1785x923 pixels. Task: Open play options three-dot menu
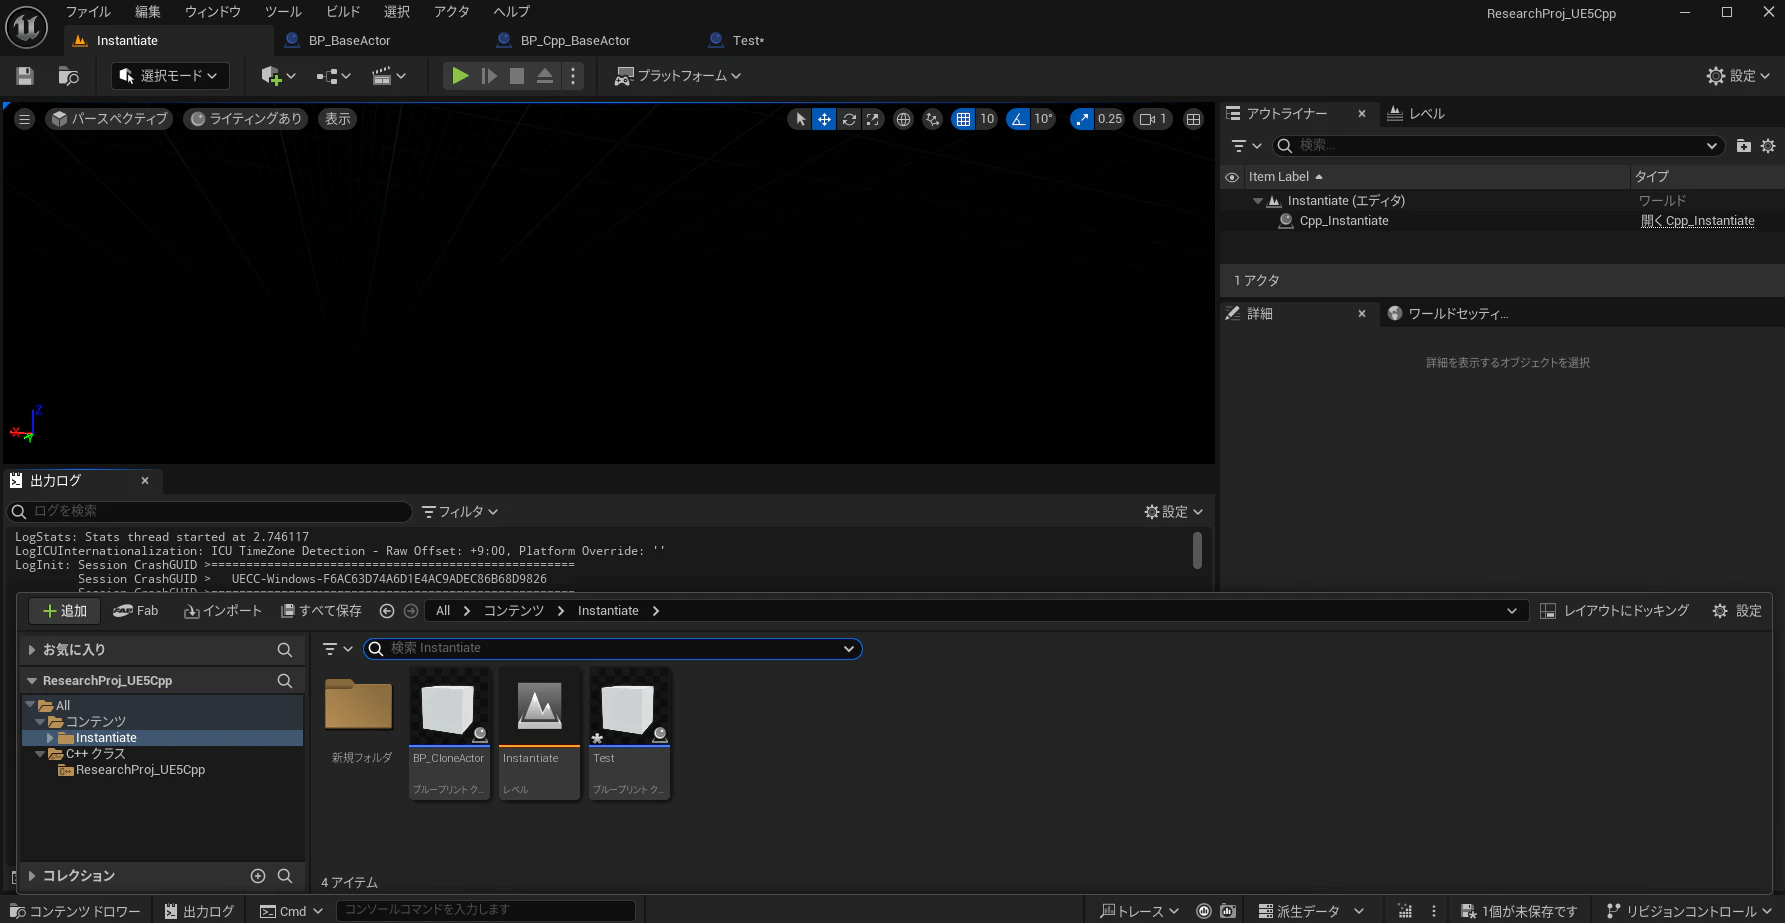point(572,76)
